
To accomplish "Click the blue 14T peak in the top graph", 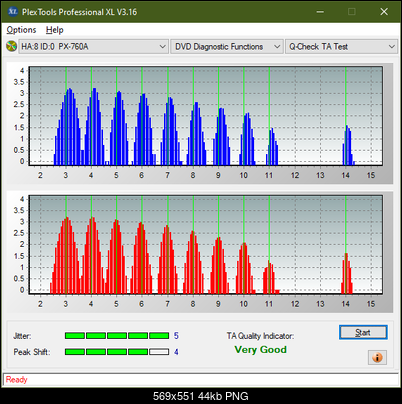I will click(x=348, y=145).
